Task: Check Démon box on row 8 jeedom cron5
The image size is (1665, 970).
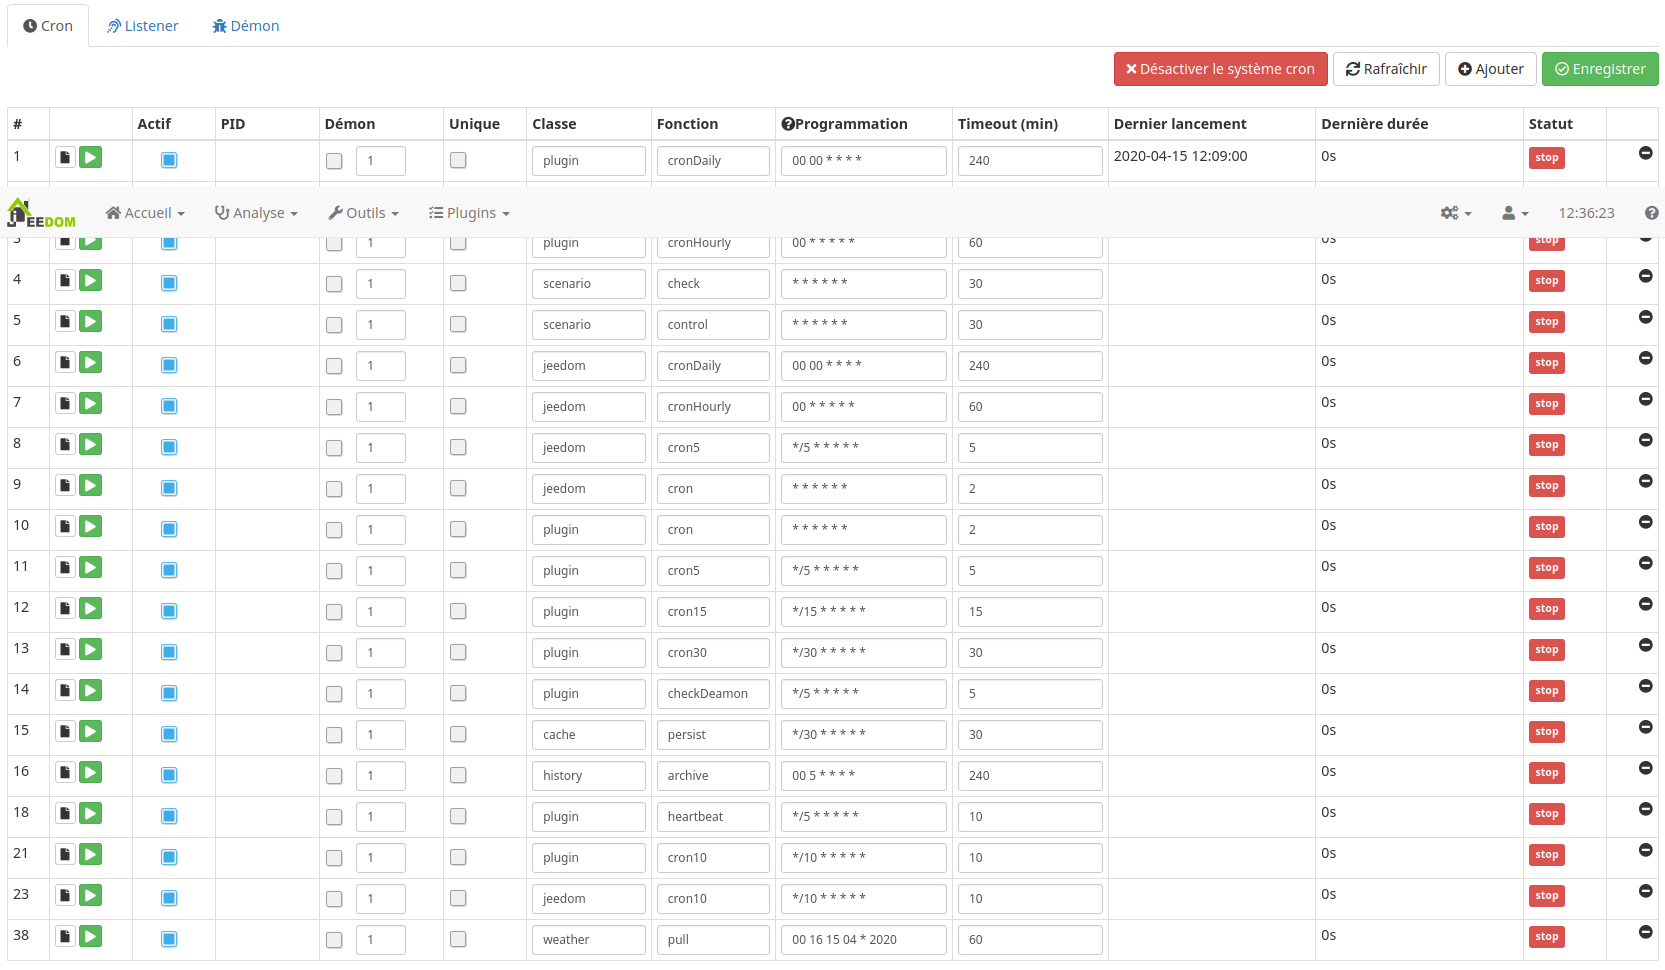Action: (334, 448)
